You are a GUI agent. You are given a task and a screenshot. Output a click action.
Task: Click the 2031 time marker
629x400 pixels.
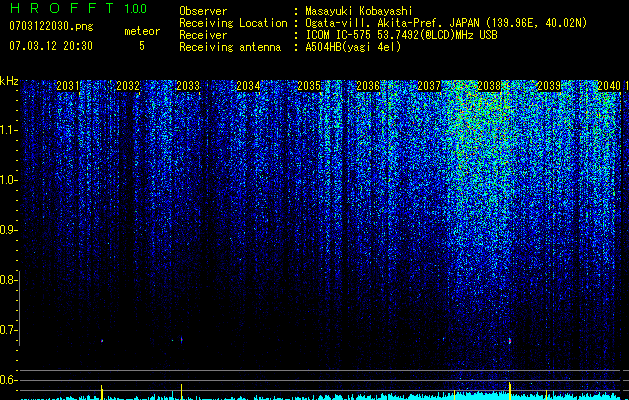pyautogui.click(x=67, y=86)
